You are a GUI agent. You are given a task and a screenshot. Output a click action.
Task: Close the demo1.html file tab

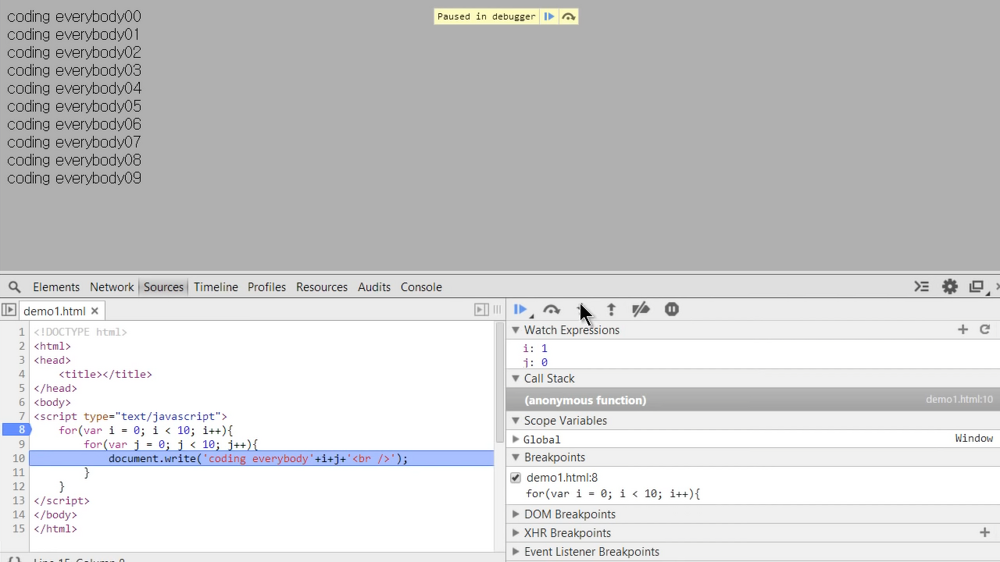coord(94,311)
